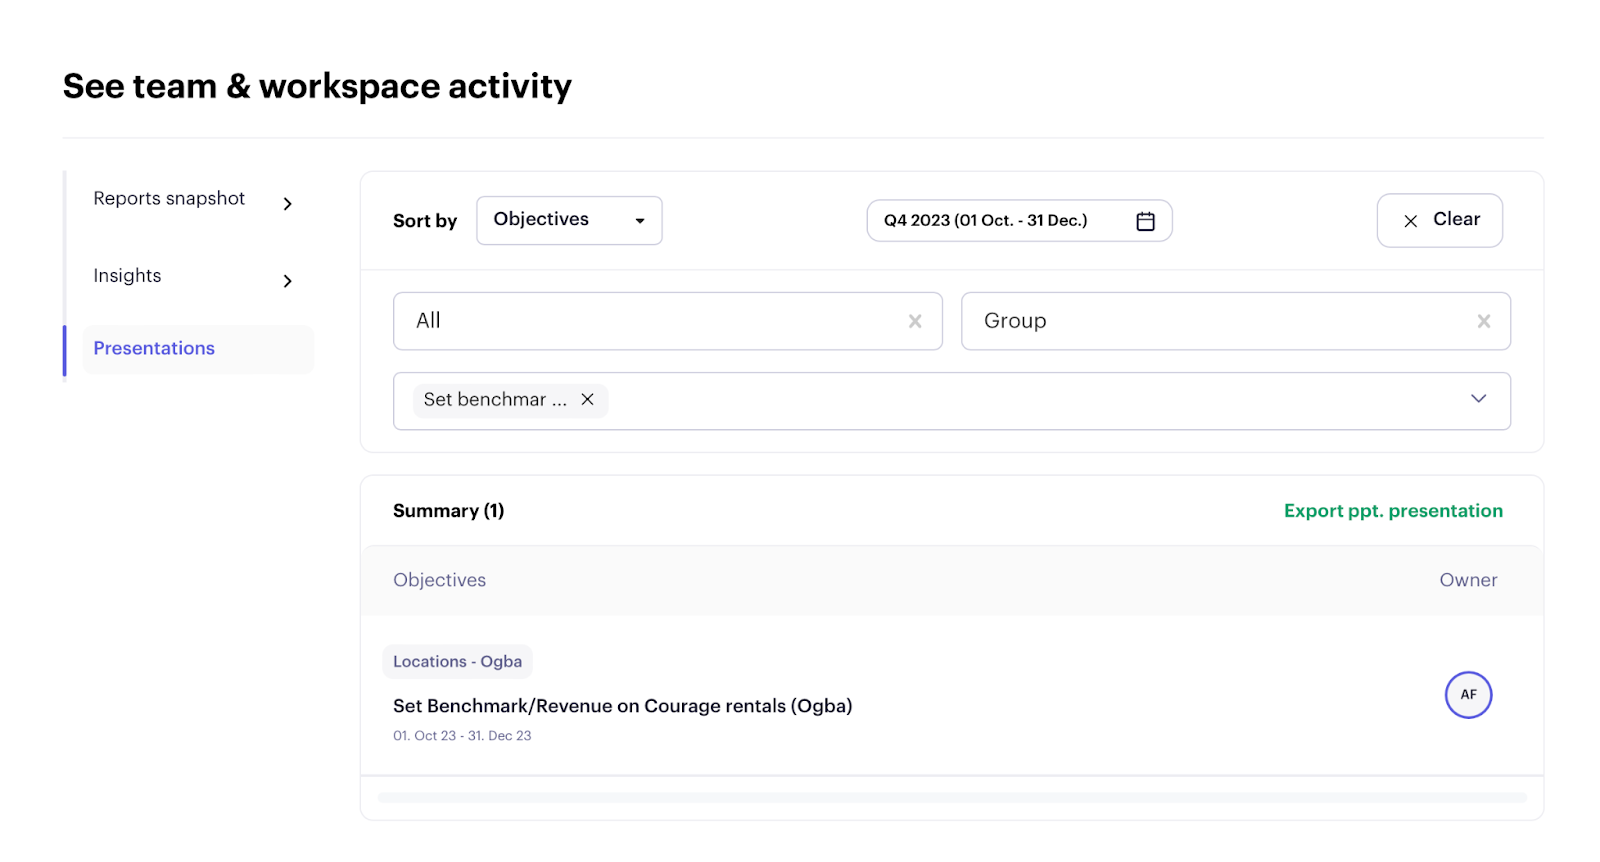Click the 'Locations - Ogba' tag

pyautogui.click(x=457, y=662)
